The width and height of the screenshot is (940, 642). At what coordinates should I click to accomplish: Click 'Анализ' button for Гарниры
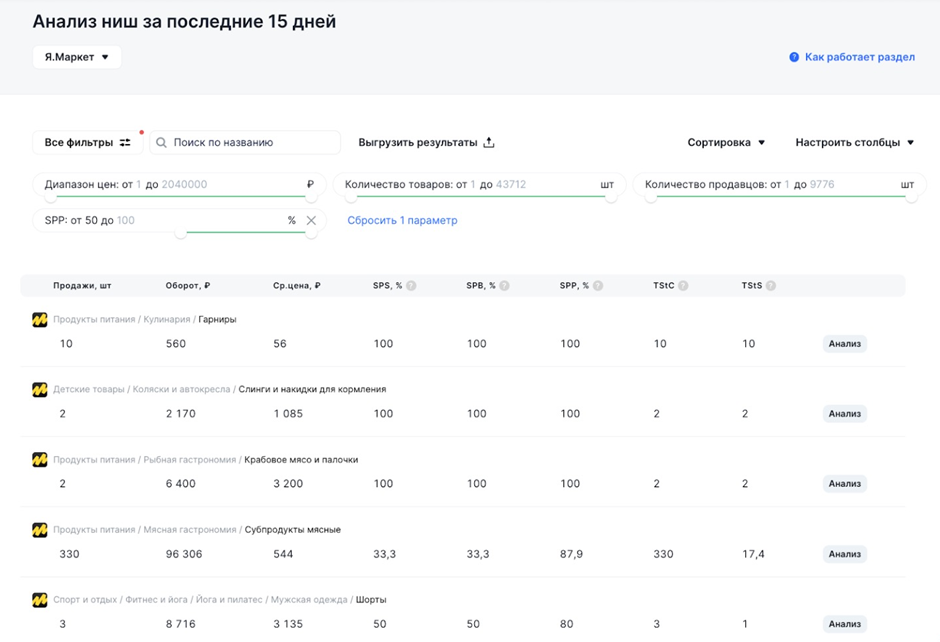pos(845,343)
